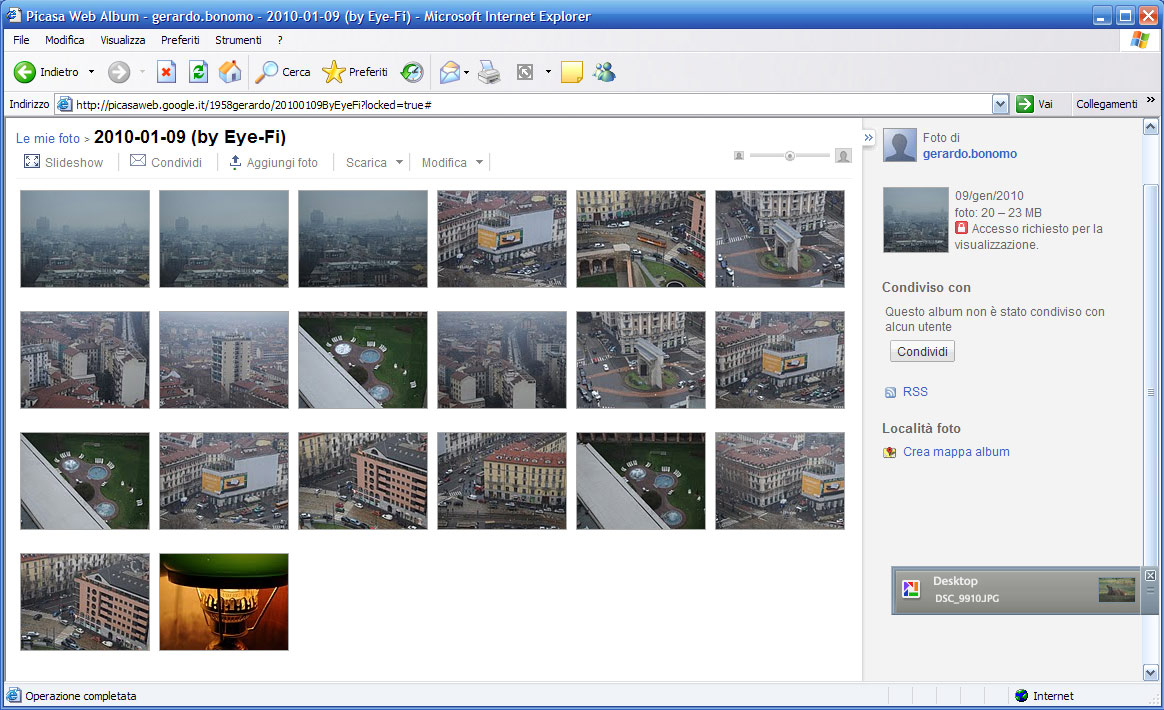Follow the Crea mappa album link
This screenshot has width=1164, height=710.
956,452
